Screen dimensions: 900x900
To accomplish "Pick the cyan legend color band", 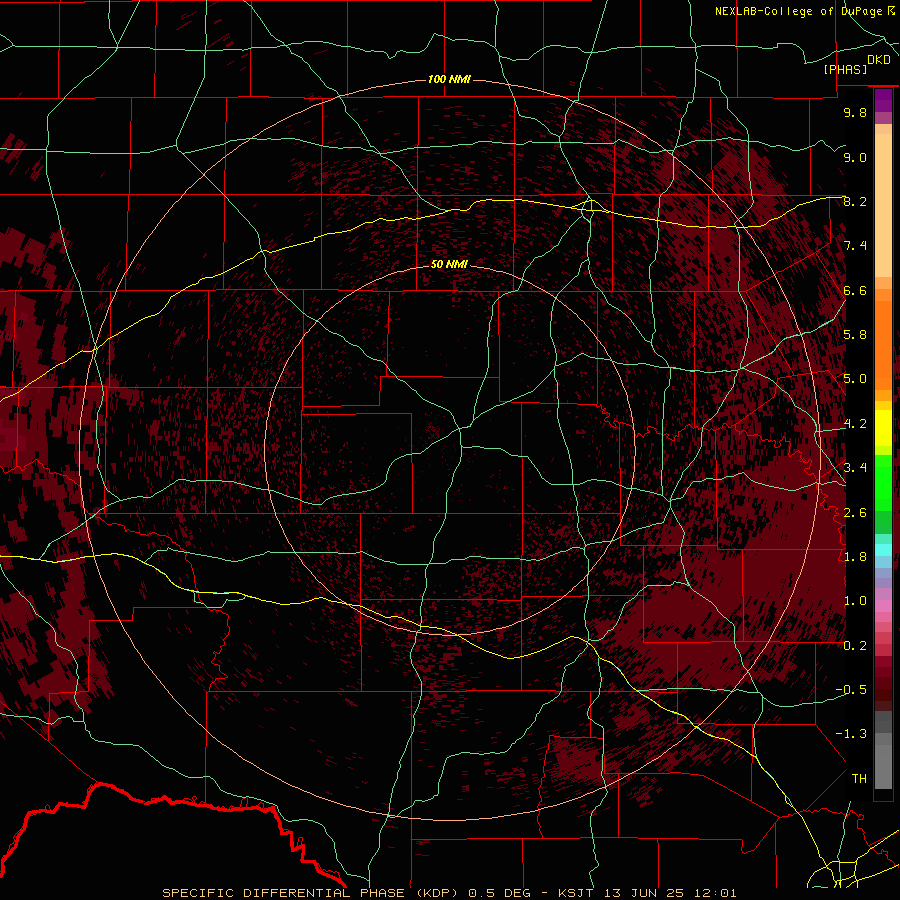I will [883, 550].
